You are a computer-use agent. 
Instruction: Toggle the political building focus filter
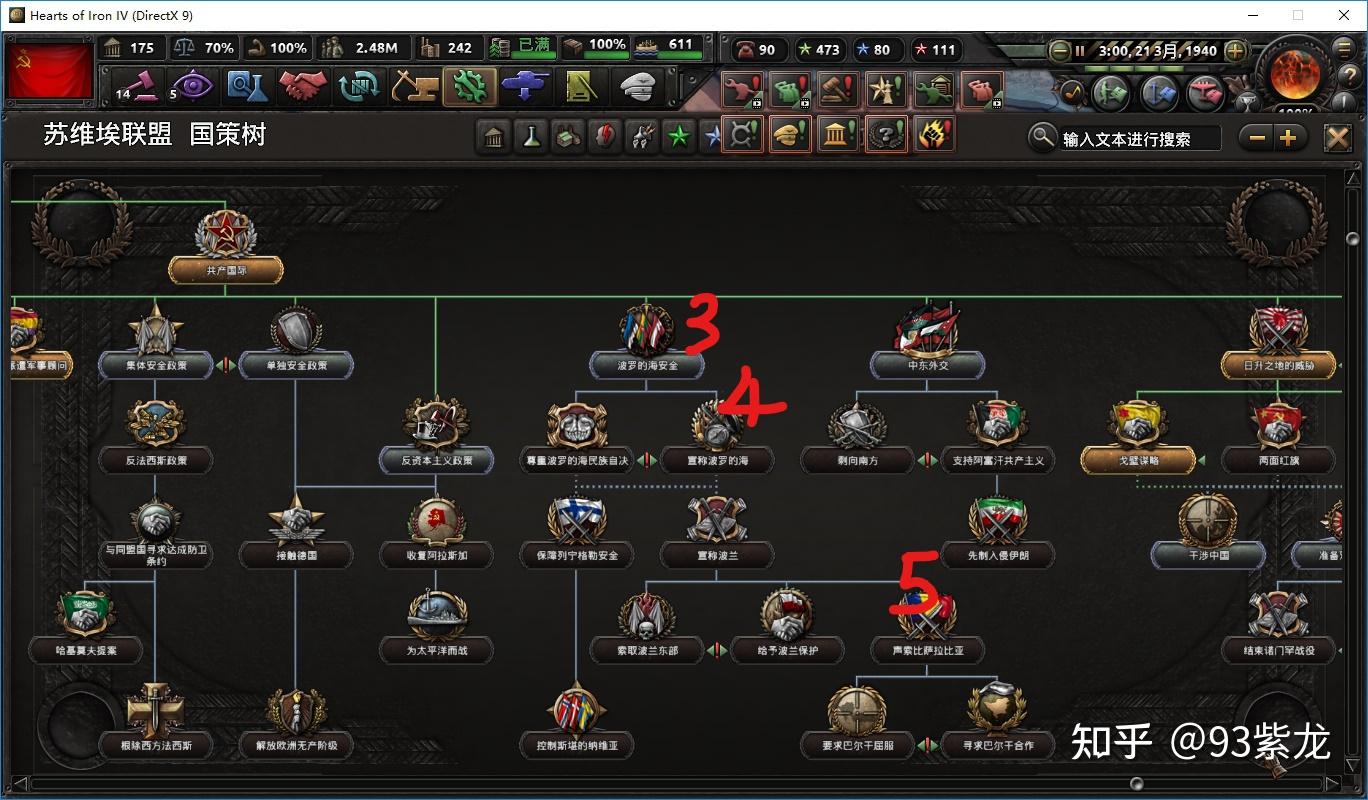[493, 137]
